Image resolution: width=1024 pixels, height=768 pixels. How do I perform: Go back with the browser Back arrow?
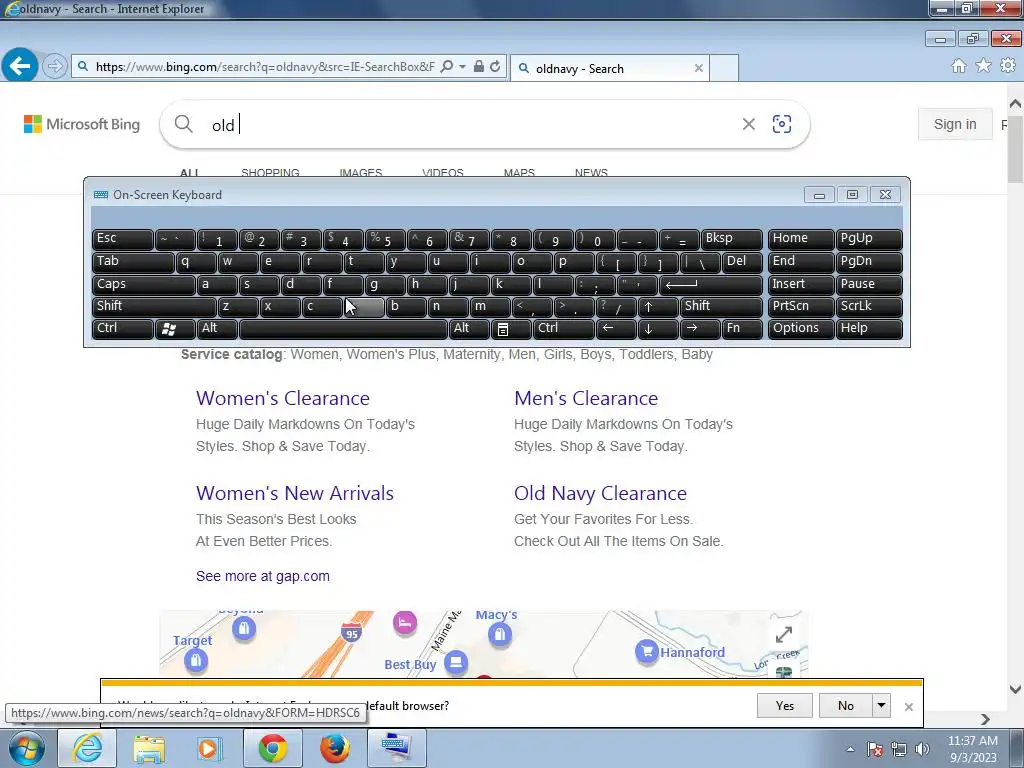pyautogui.click(x=20, y=65)
